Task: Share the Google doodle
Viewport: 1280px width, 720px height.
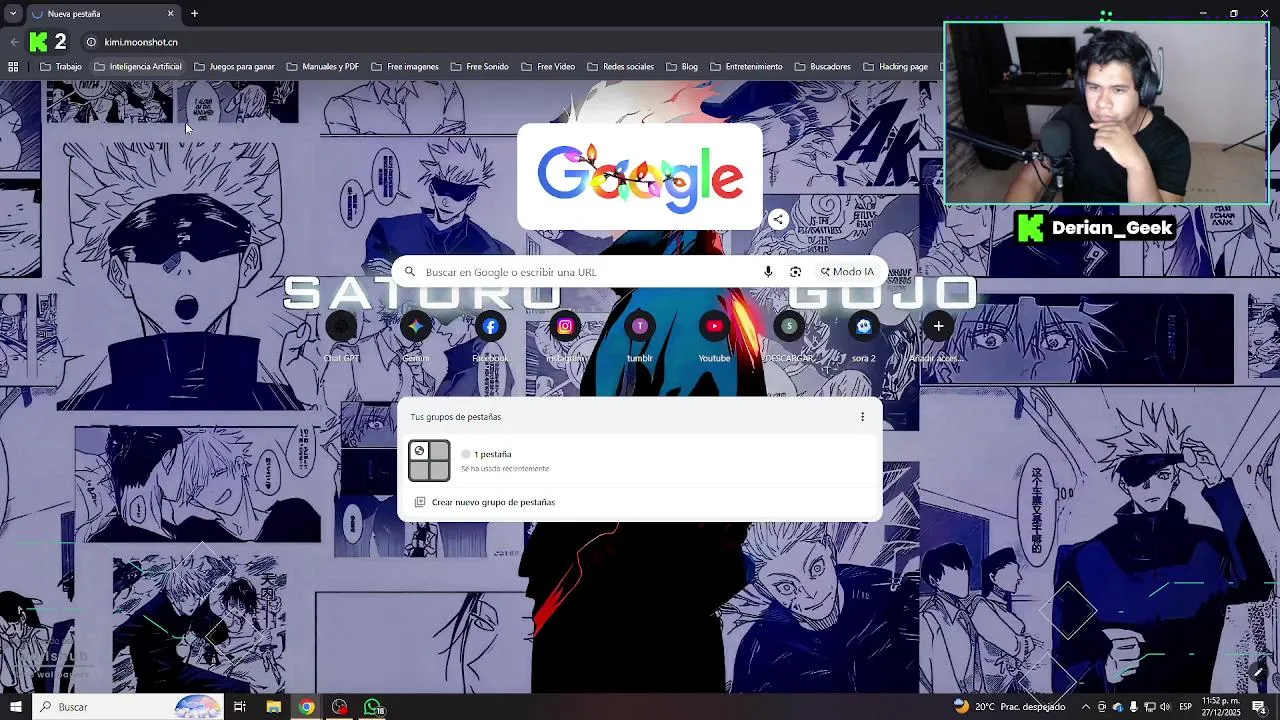Action: click(x=778, y=219)
